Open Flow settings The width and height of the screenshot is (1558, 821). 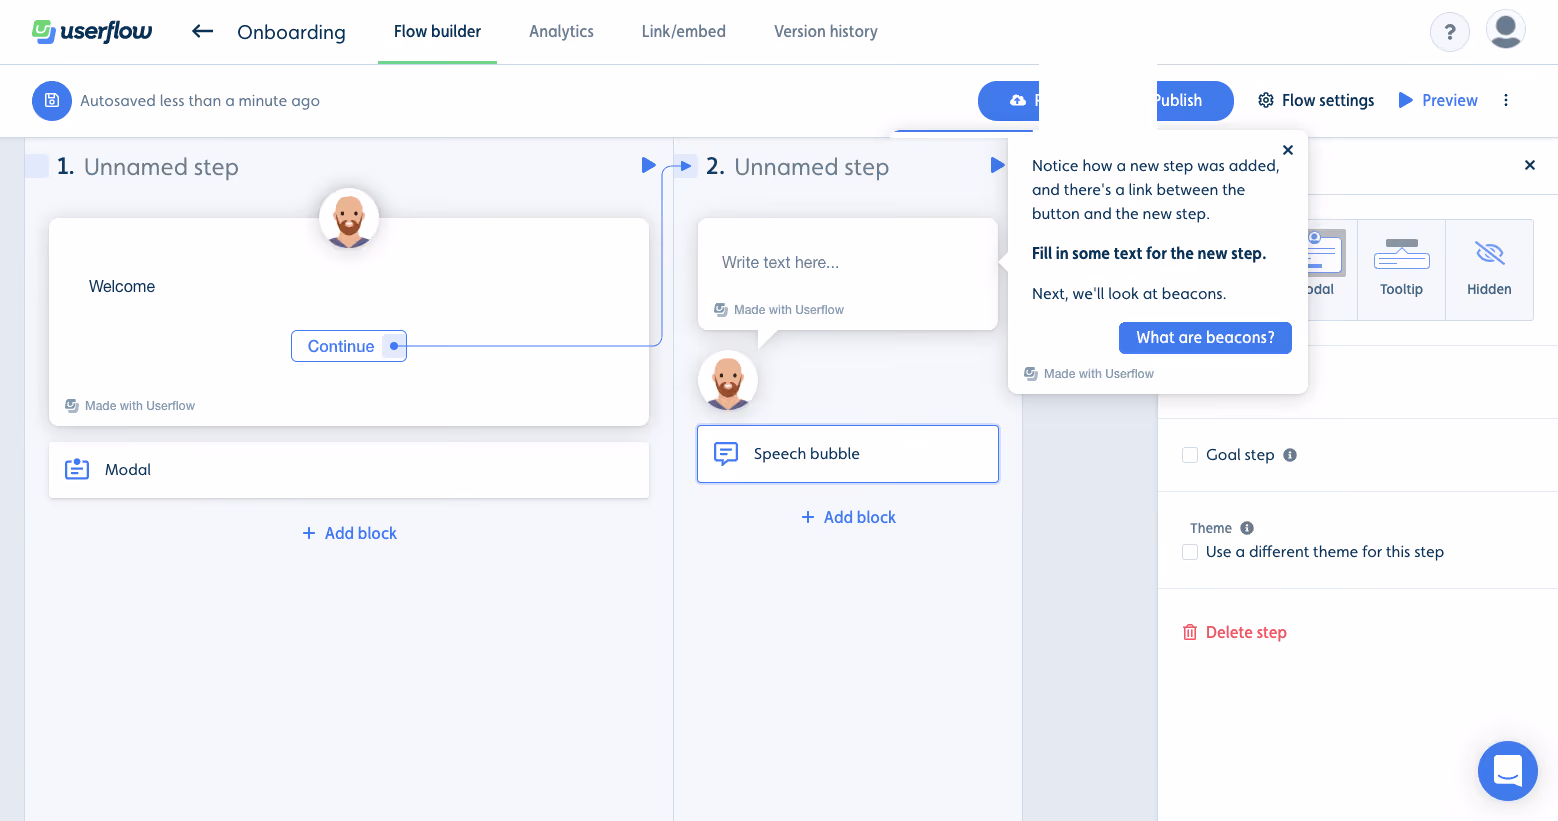[1316, 100]
